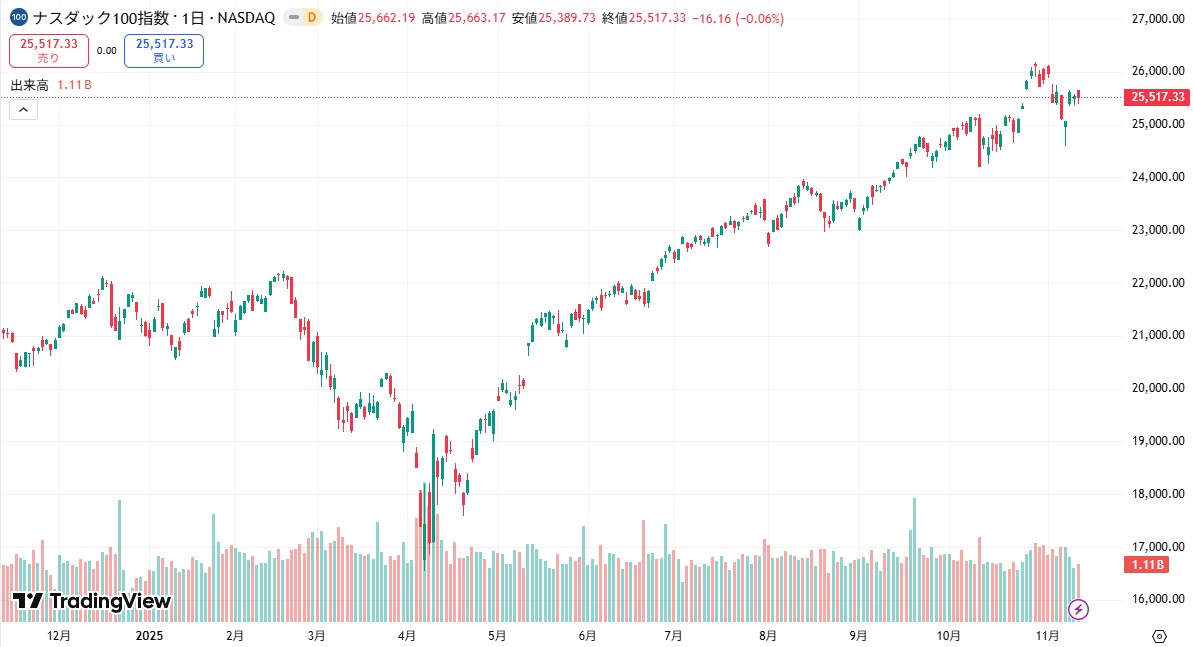Click the Nasdaq 100 symbol logo icon
Viewport: 1193px width, 647px height.
(x=18, y=18)
